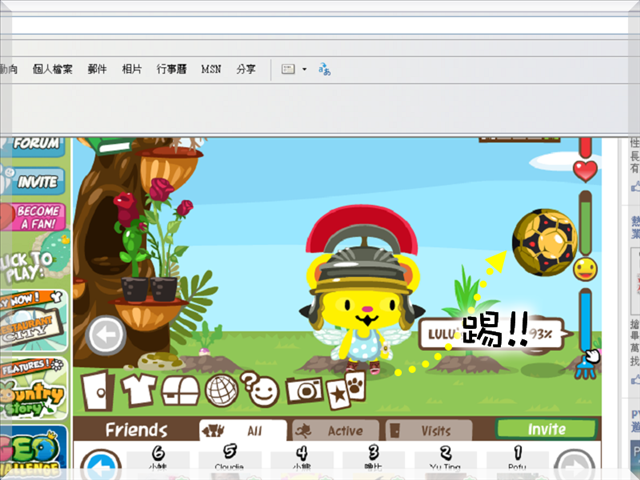
Task: Open the help smiley question icon
Action: [260, 389]
